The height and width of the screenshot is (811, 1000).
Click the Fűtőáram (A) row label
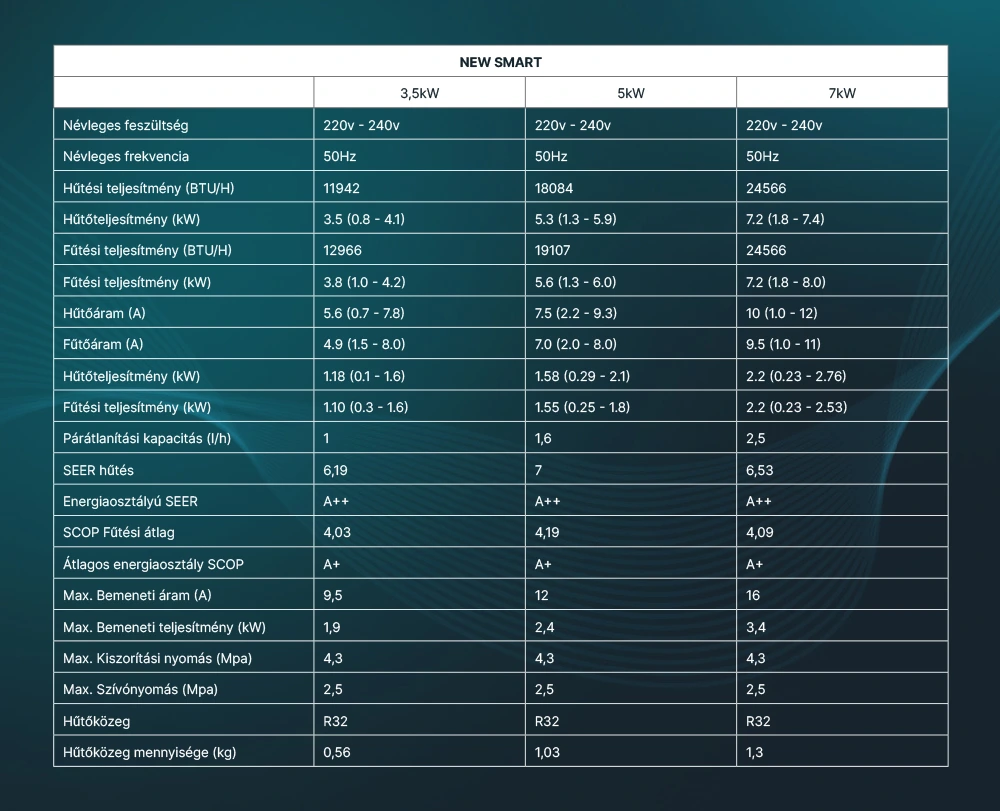tap(104, 344)
